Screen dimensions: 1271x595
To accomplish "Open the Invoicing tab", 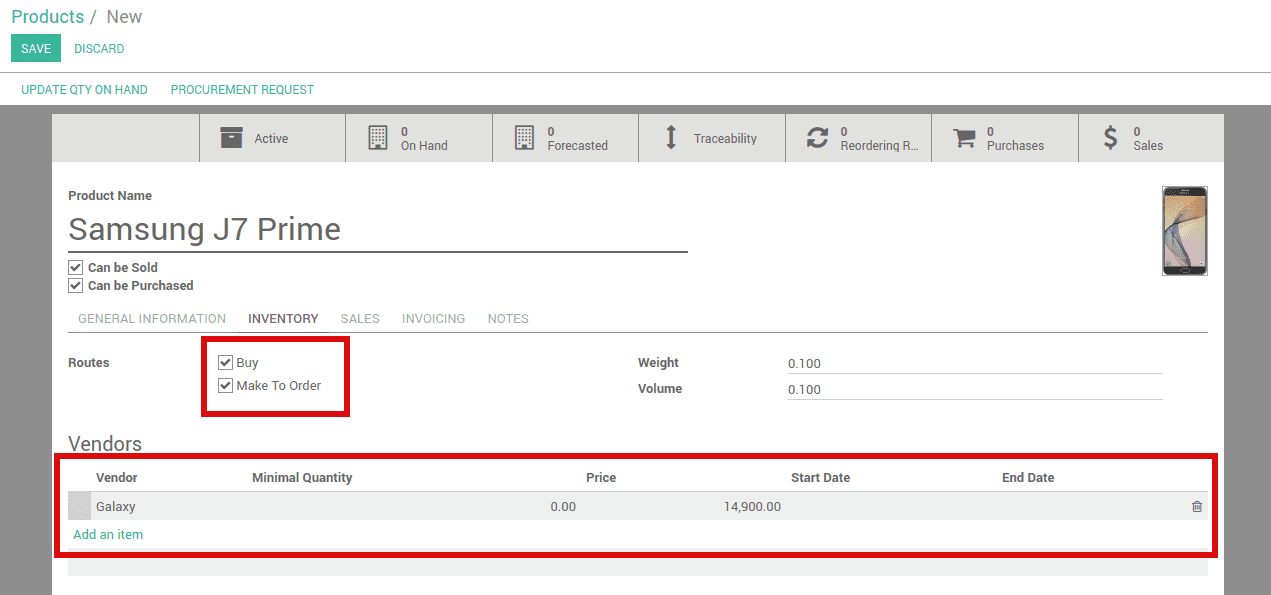I will pyautogui.click(x=433, y=318).
